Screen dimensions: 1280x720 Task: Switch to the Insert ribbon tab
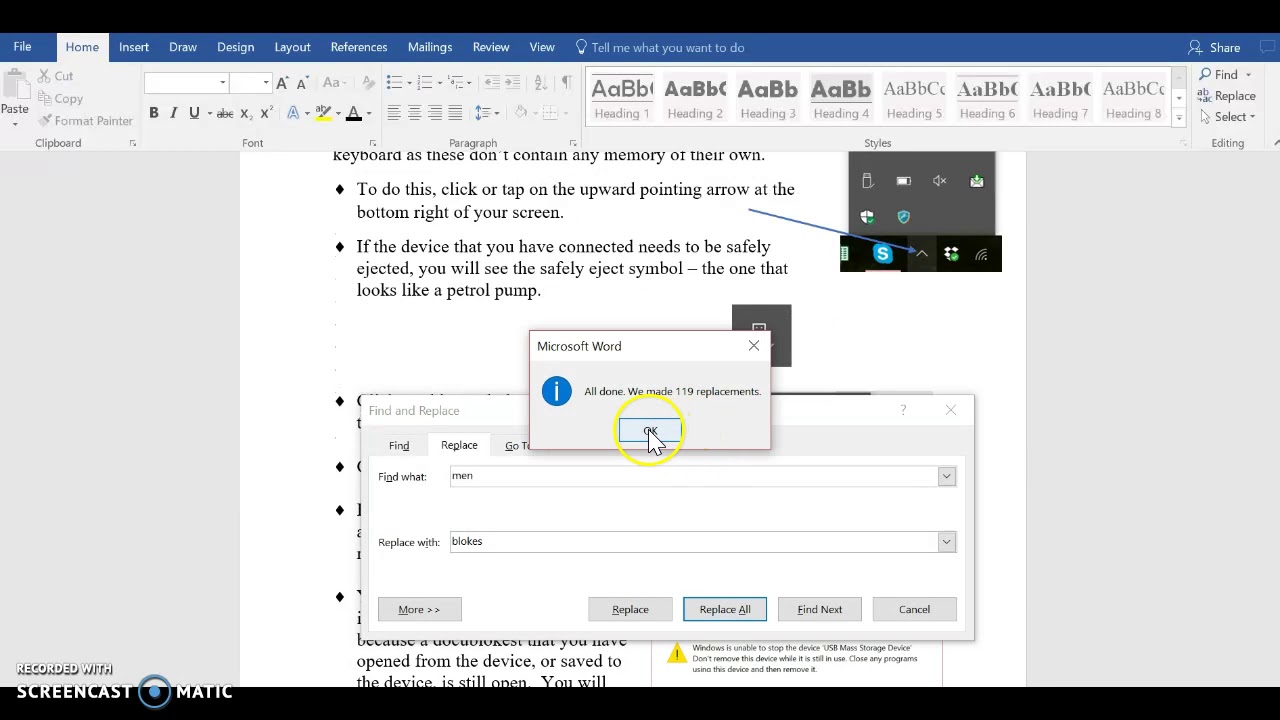(134, 47)
